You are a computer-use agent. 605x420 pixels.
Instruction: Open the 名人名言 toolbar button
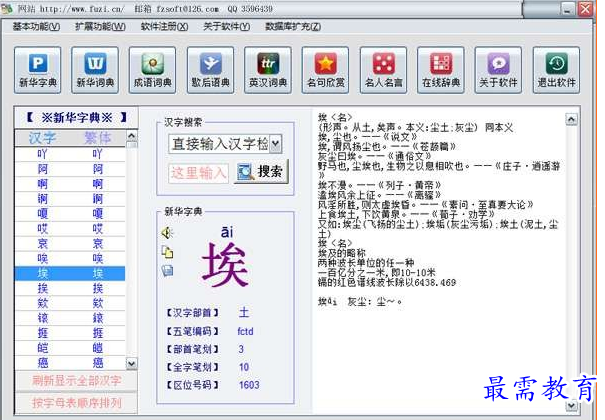tap(383, 70)
